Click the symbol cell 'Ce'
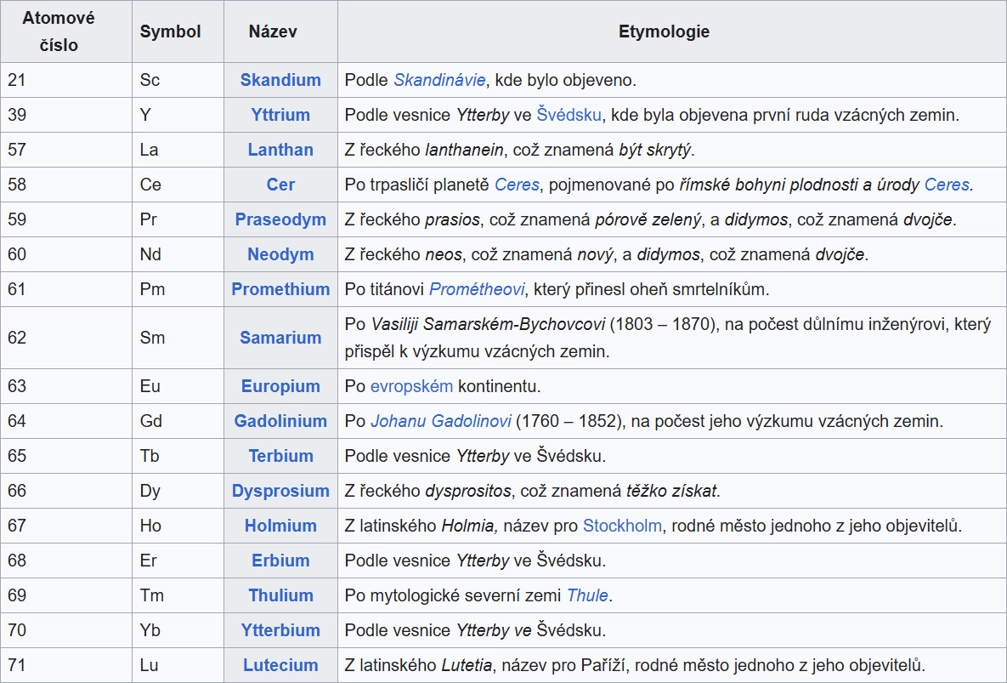 point(178,184)
